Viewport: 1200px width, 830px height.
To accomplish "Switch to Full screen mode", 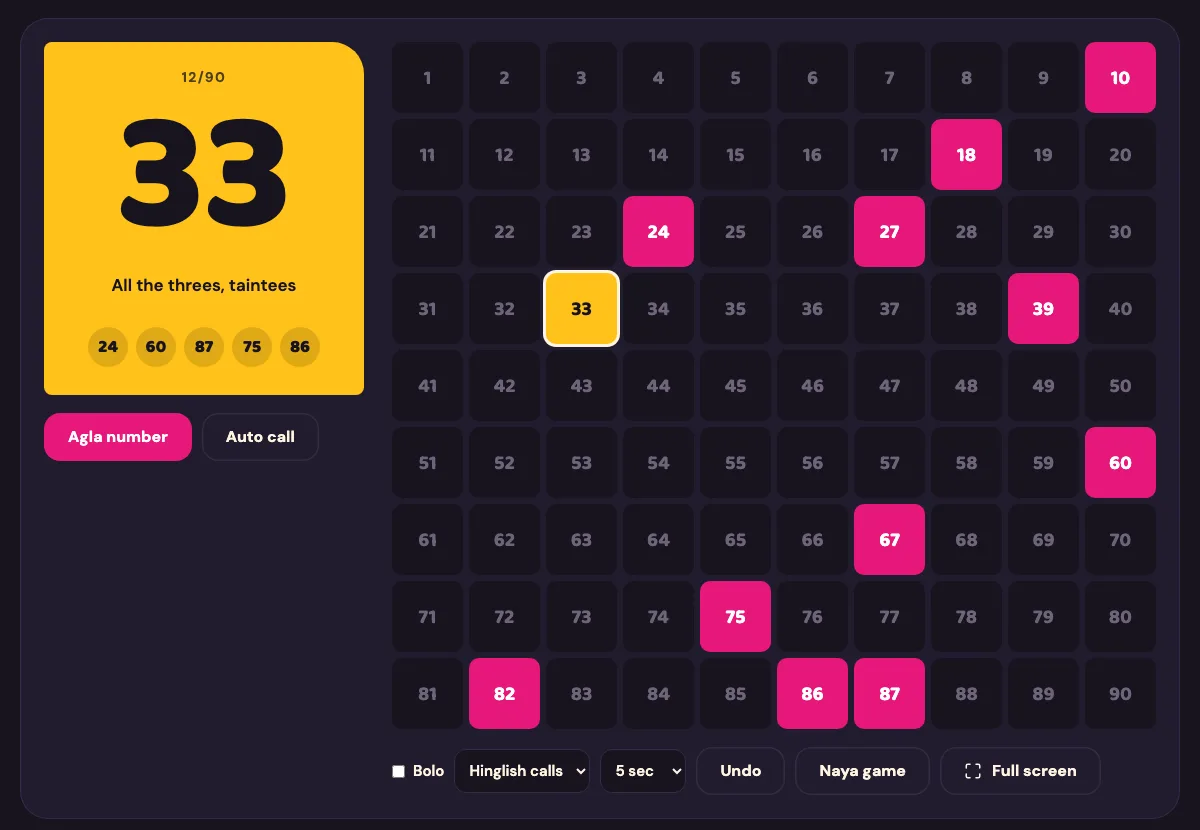I will point(1020,771).
